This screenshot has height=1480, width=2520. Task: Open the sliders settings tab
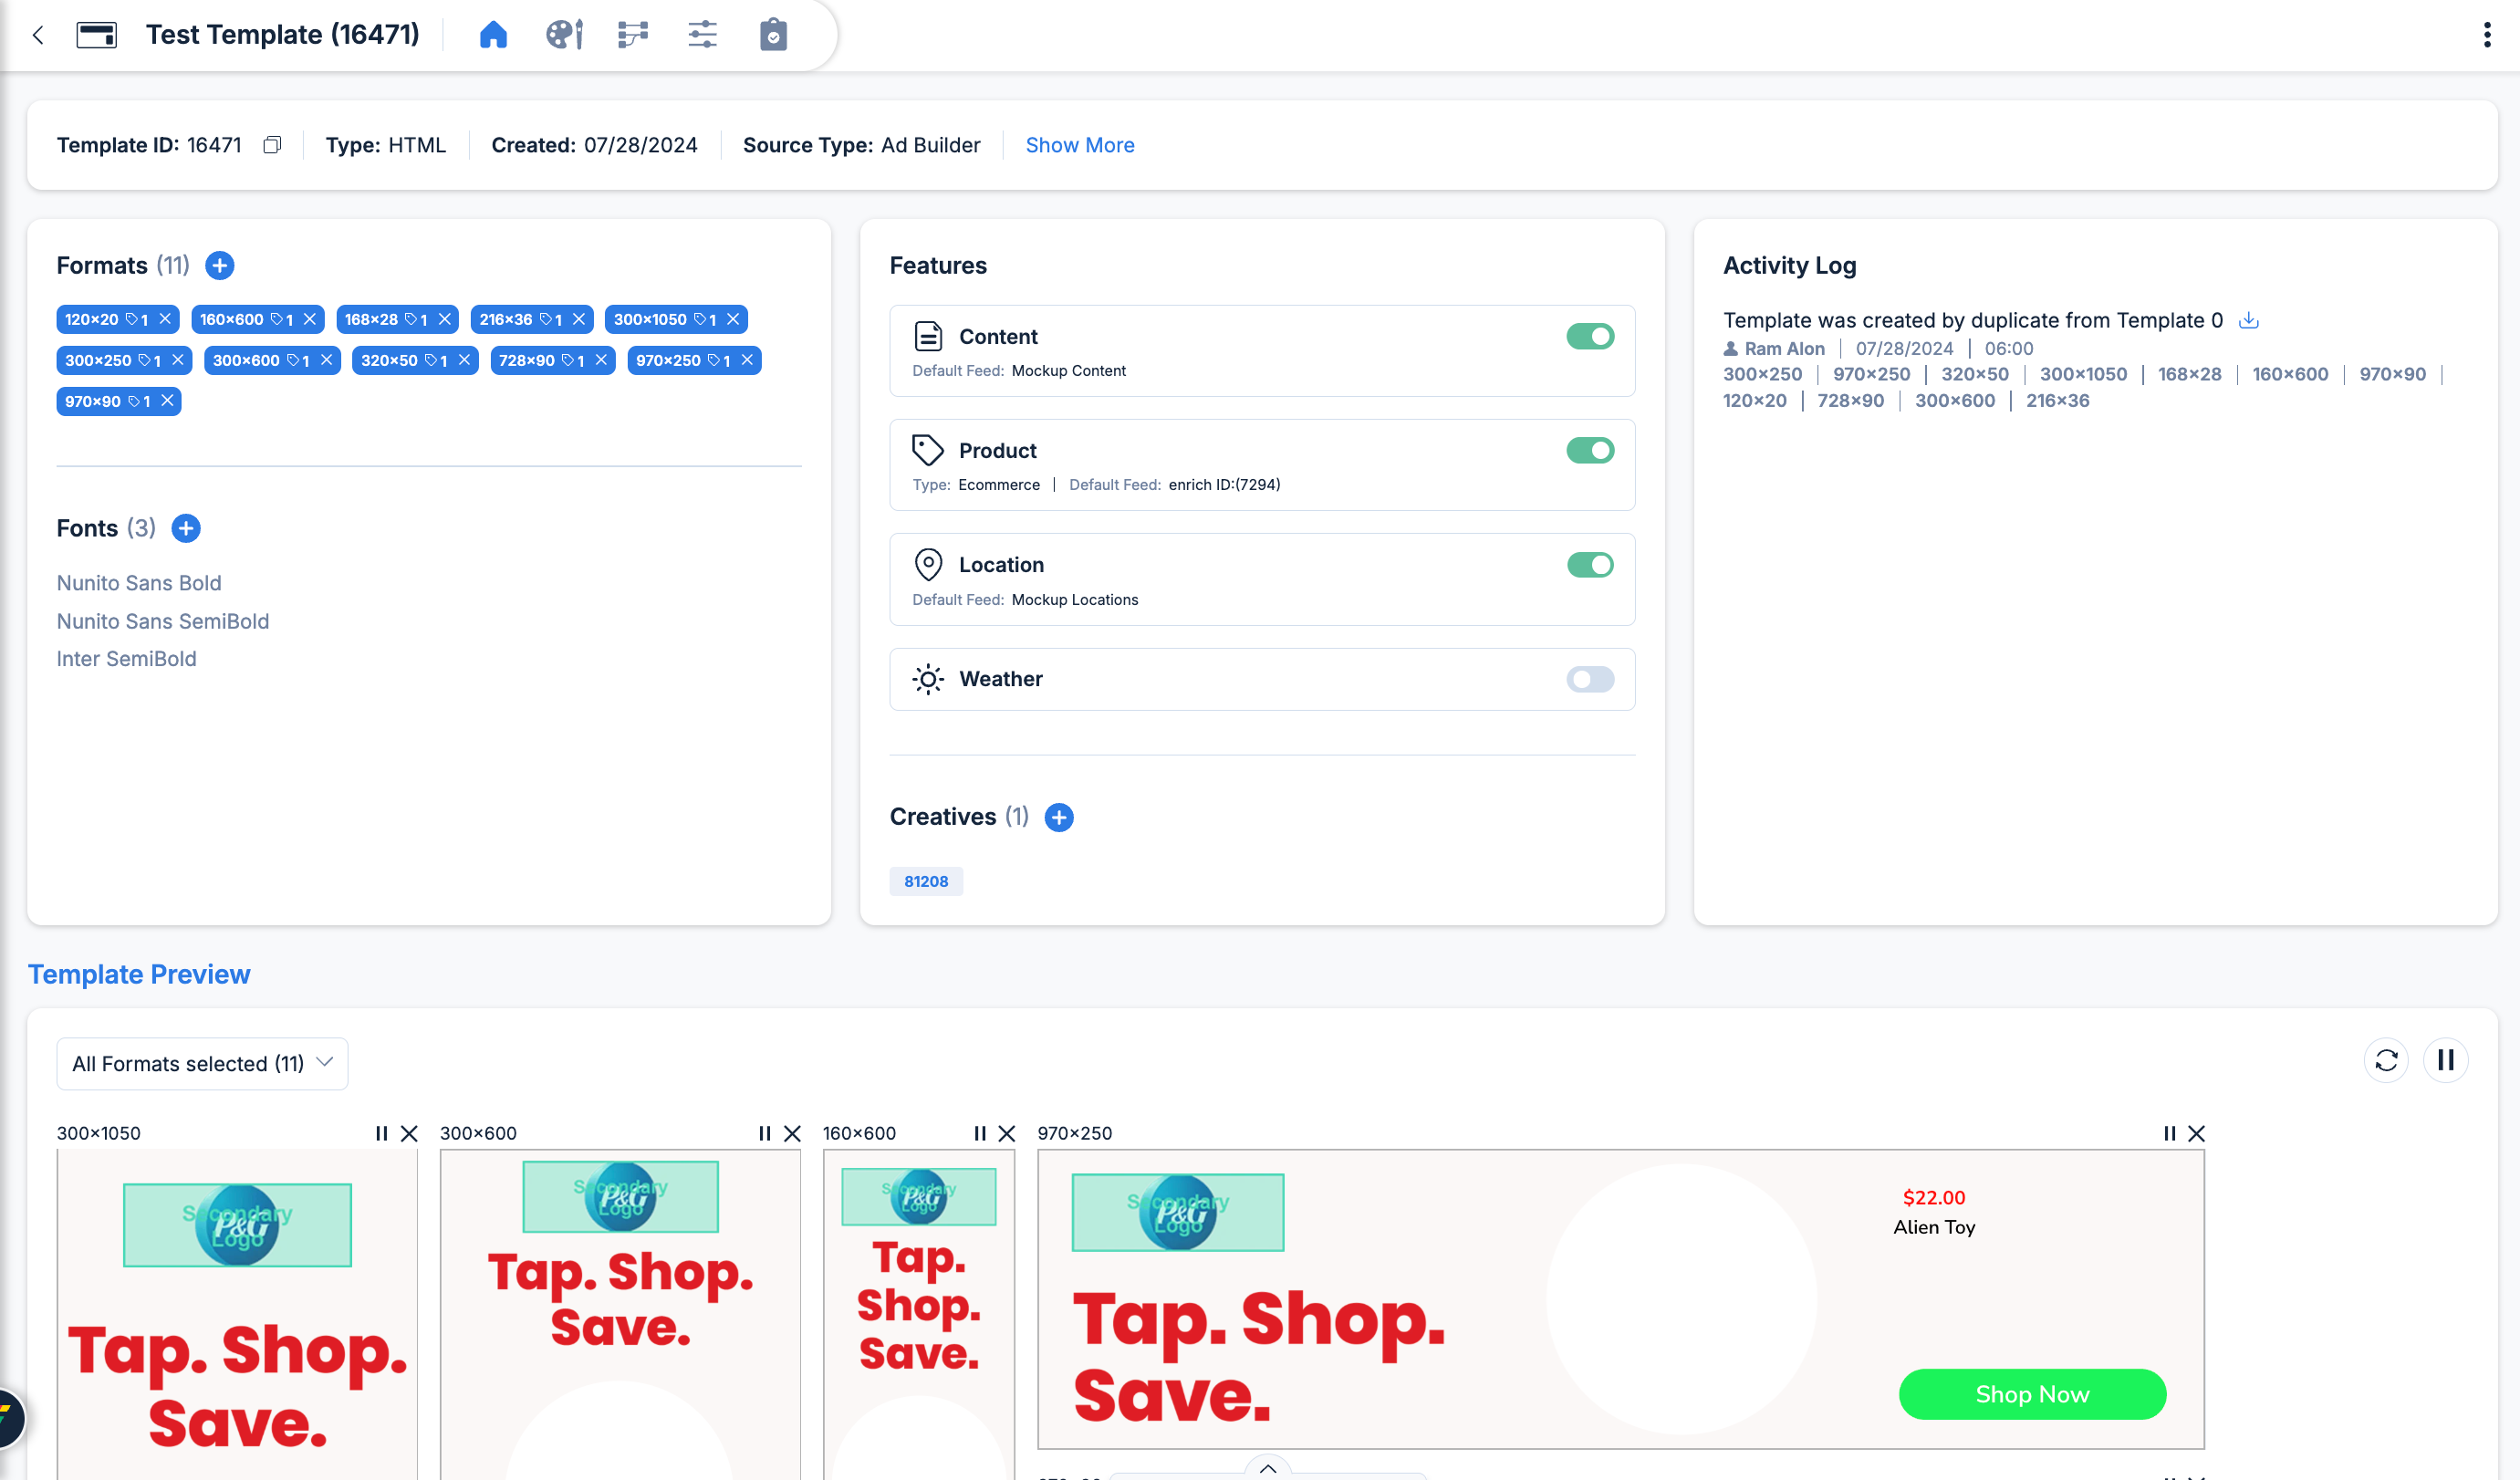click(703, 35)
